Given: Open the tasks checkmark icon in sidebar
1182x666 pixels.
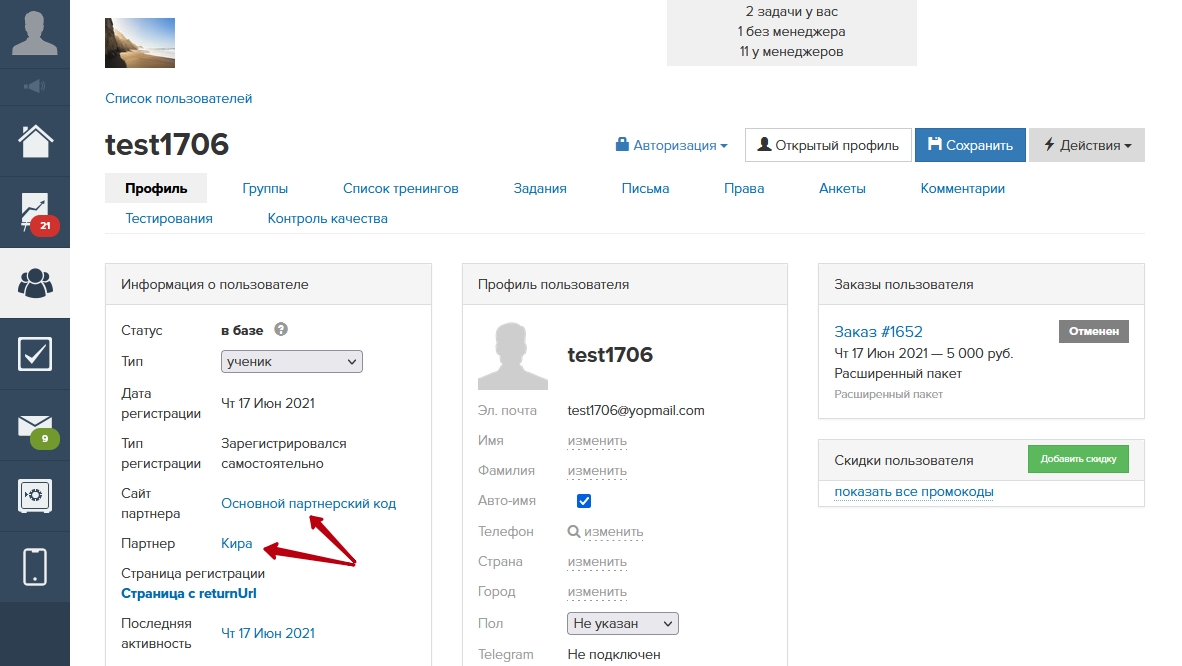Looking at the screenshot, I should coord(34,354).
